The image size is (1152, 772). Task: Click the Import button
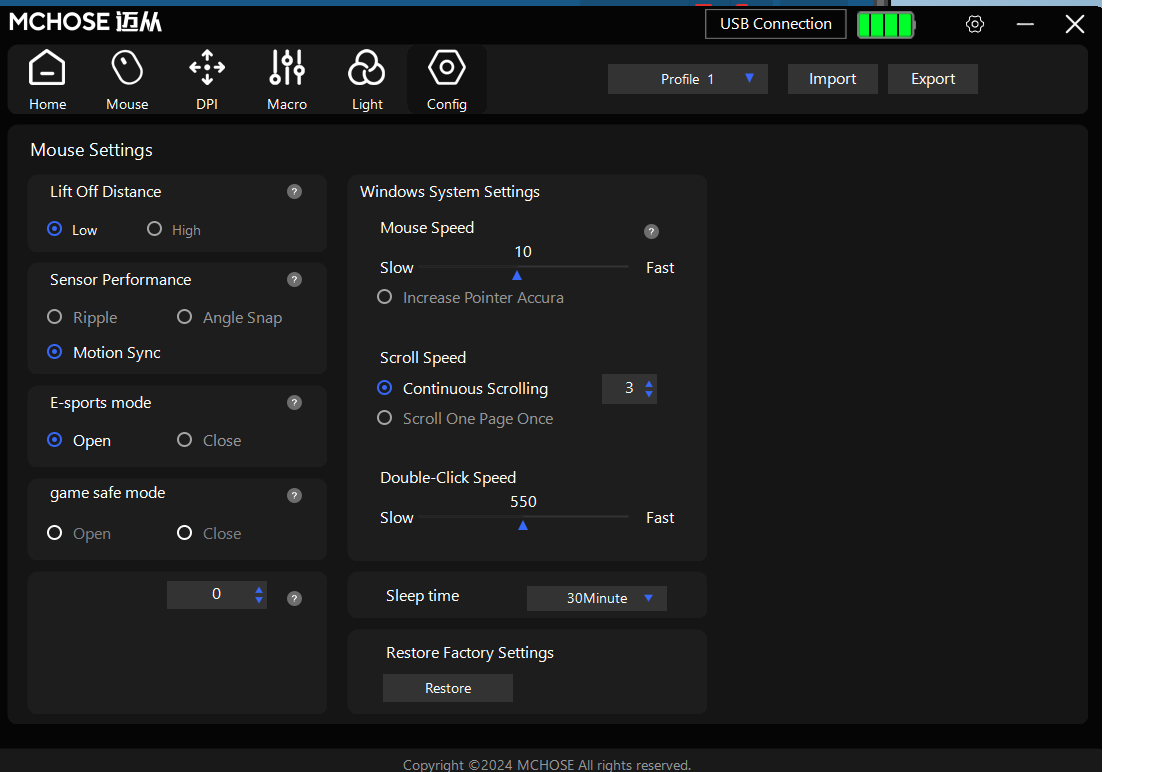click(x=832, y=79)
